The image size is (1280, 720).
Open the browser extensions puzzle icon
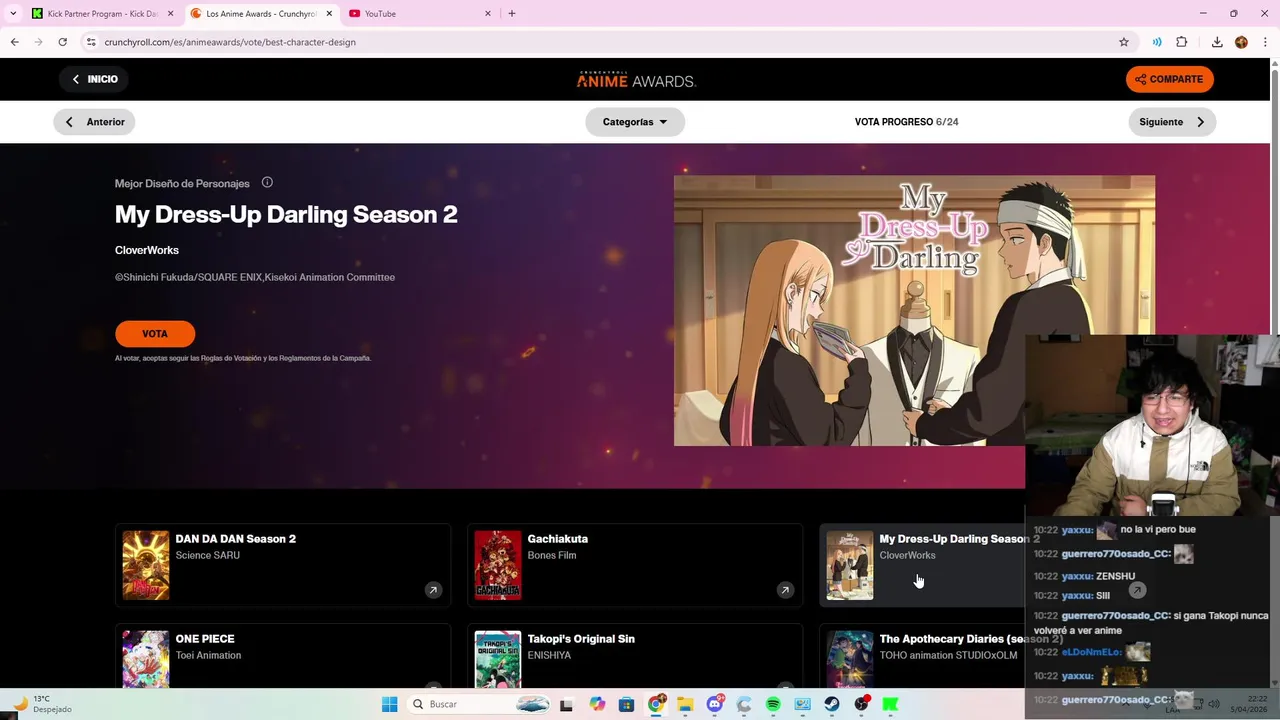tap(1182, 42)
